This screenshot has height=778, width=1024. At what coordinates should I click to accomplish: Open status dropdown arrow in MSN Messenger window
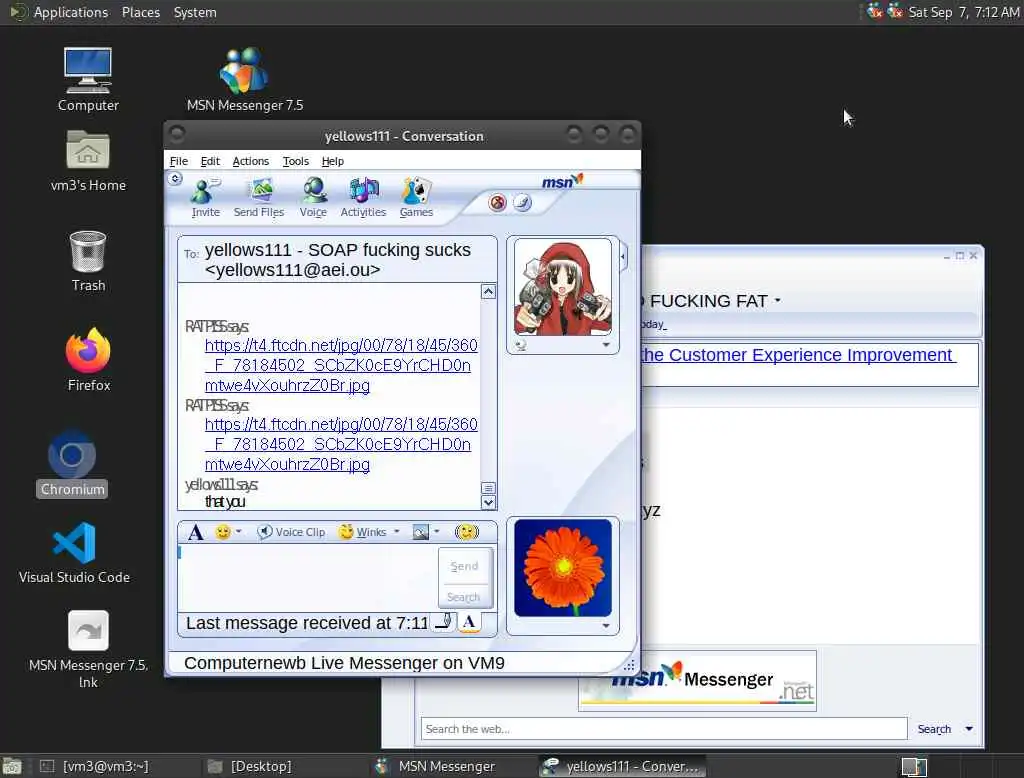[777, 300]
